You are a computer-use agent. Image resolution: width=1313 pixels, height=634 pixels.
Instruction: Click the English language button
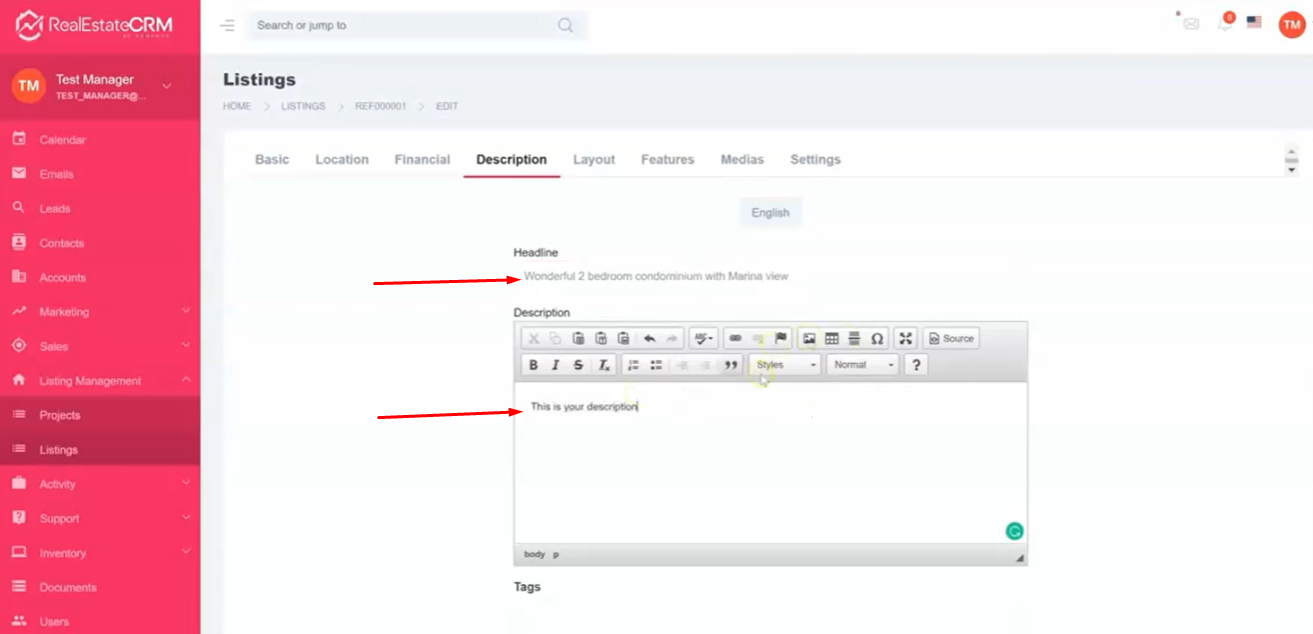770,213
